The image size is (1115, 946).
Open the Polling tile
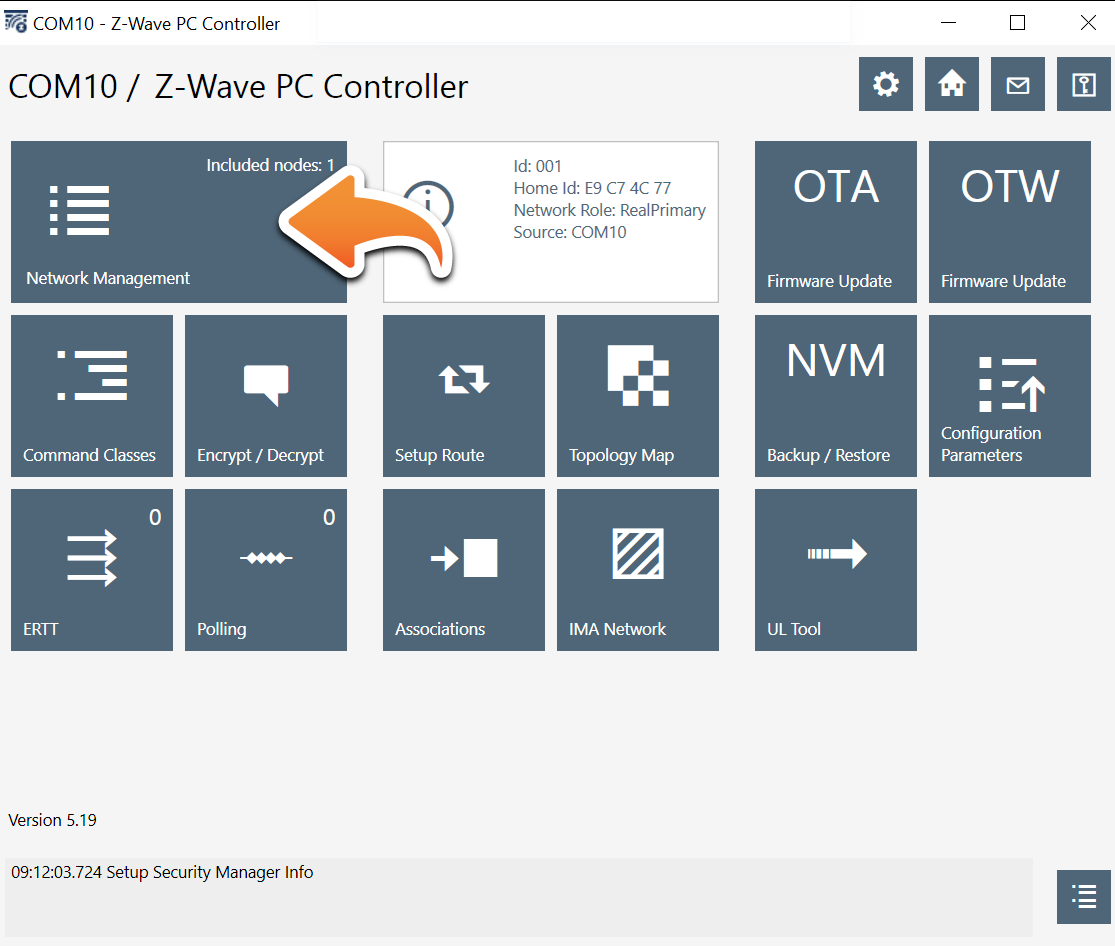[266, 570]
